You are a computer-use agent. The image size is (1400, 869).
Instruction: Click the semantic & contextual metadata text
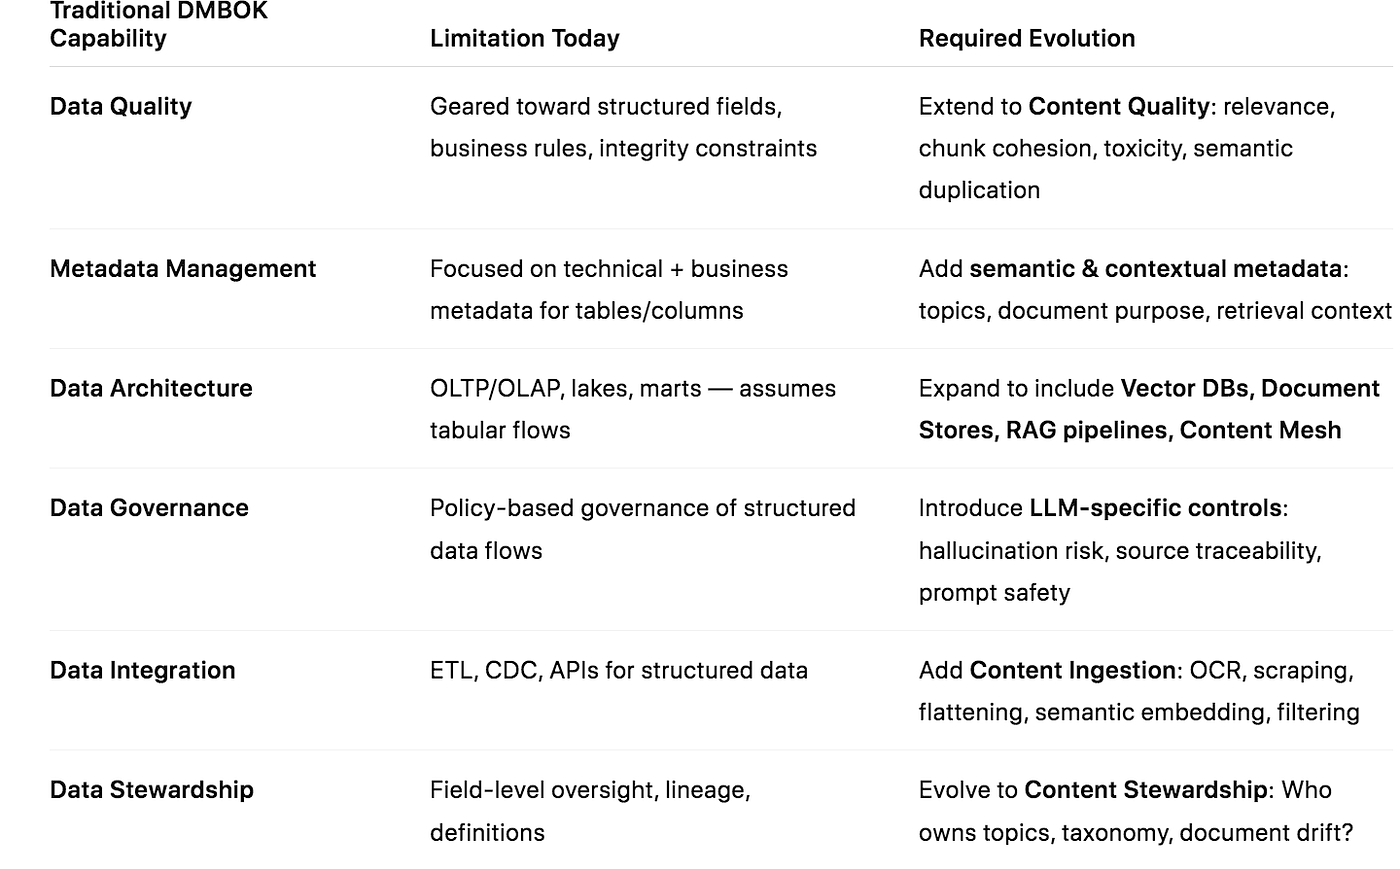pyautogui.click(x=1156, y=269)
